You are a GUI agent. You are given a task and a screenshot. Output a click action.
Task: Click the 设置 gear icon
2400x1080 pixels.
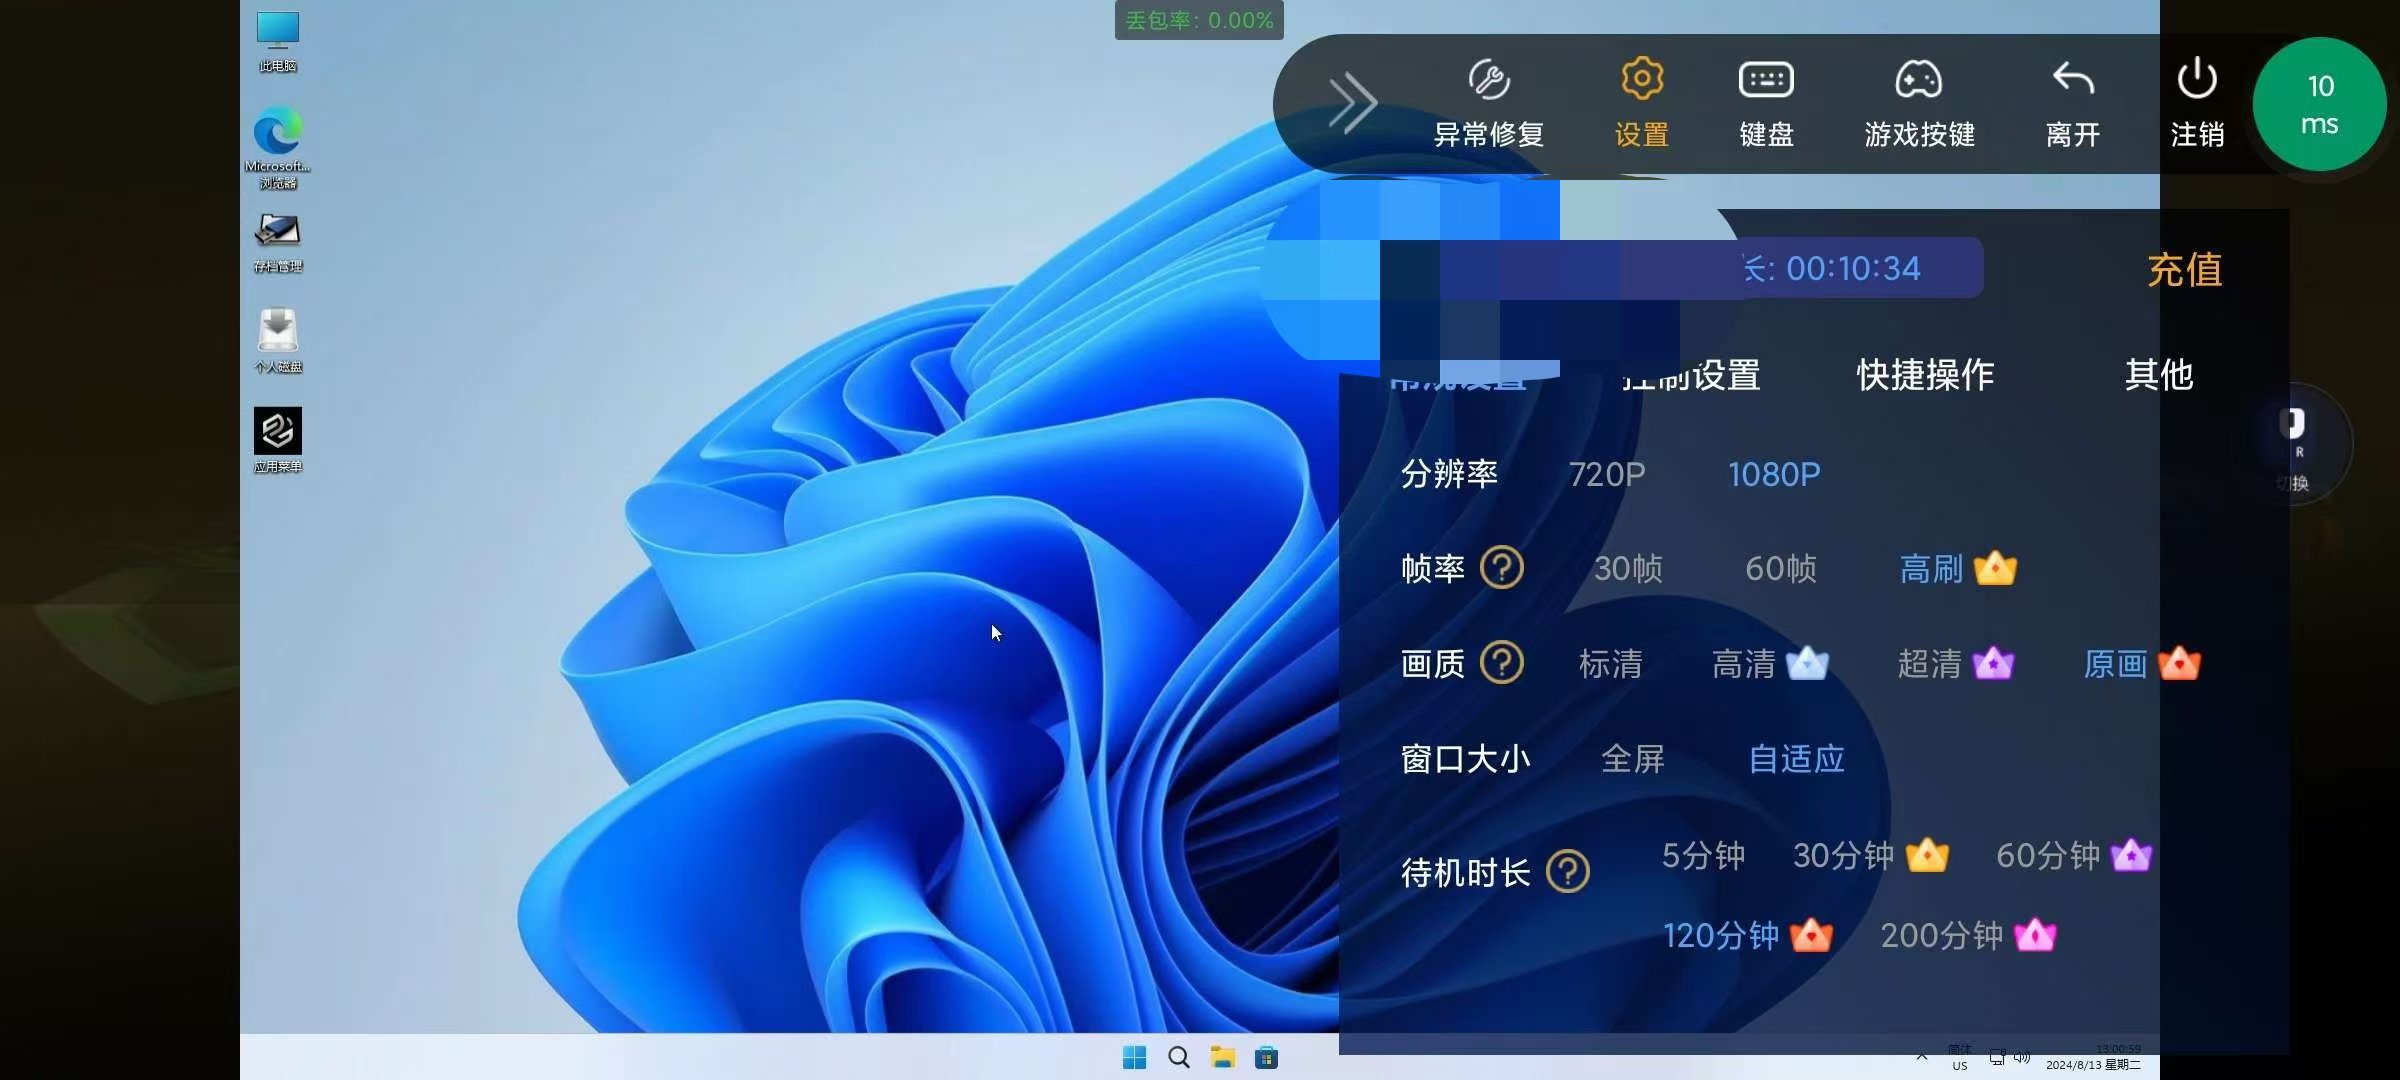click(x=1641, y=80)
